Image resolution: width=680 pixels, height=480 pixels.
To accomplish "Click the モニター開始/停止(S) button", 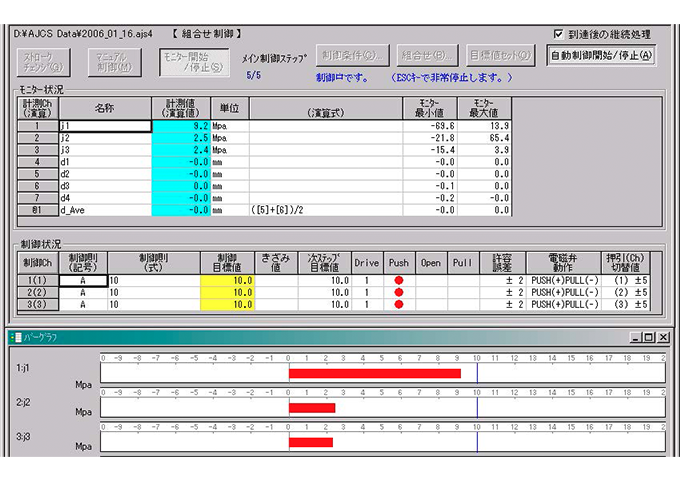I will point(194,62).
